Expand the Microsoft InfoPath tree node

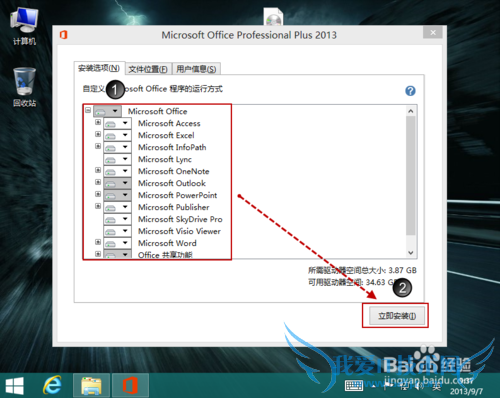click(x=98, y=146)
